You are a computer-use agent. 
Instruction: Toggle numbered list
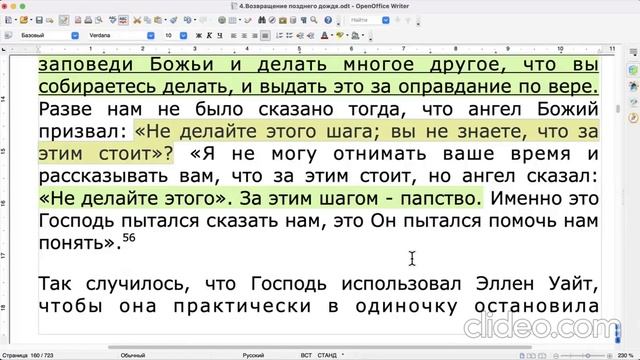pyautogui.click(x=279, y=36)
